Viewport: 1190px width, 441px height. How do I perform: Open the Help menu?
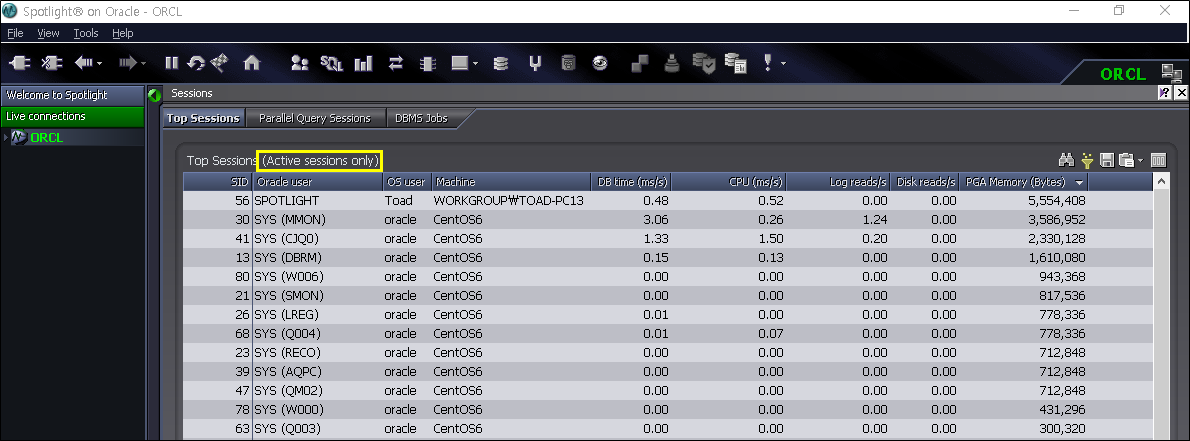[x=123, y=33]
